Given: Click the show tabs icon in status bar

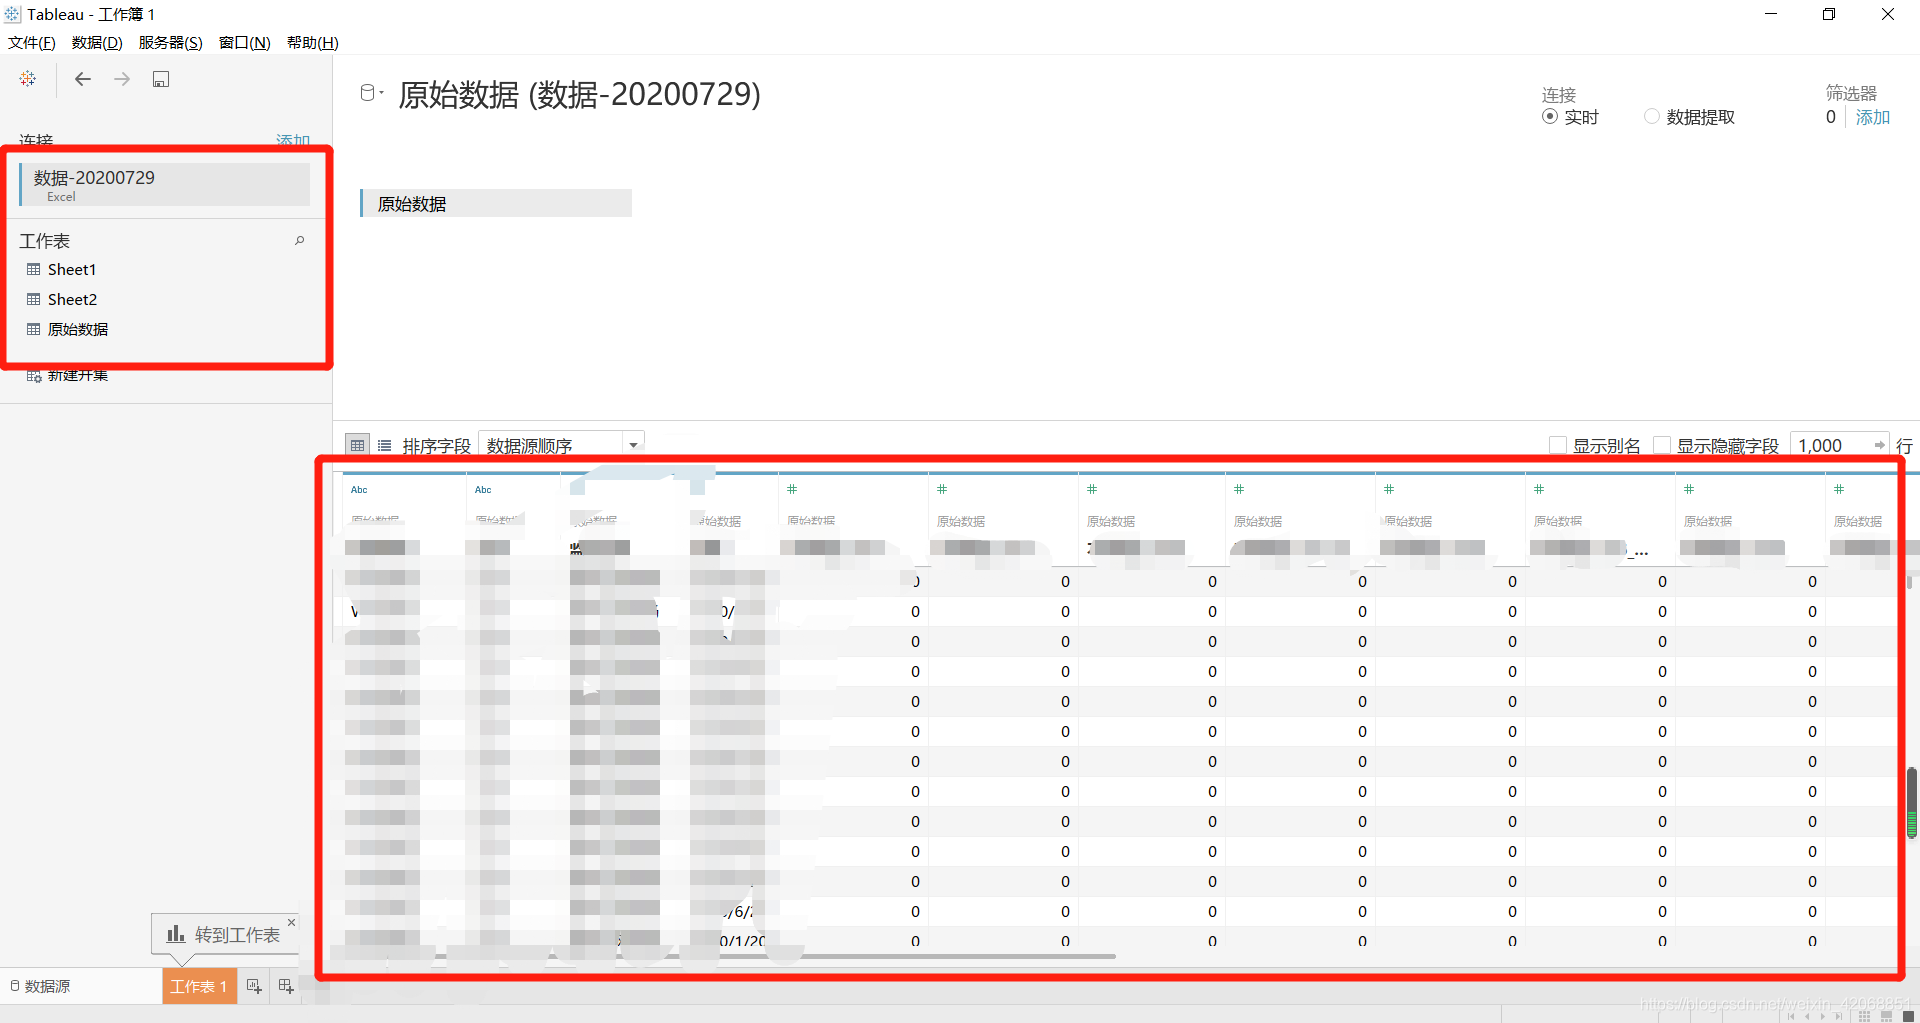Looking at the screenshot, I should pyautogui.click(x=1908, y=1016).
